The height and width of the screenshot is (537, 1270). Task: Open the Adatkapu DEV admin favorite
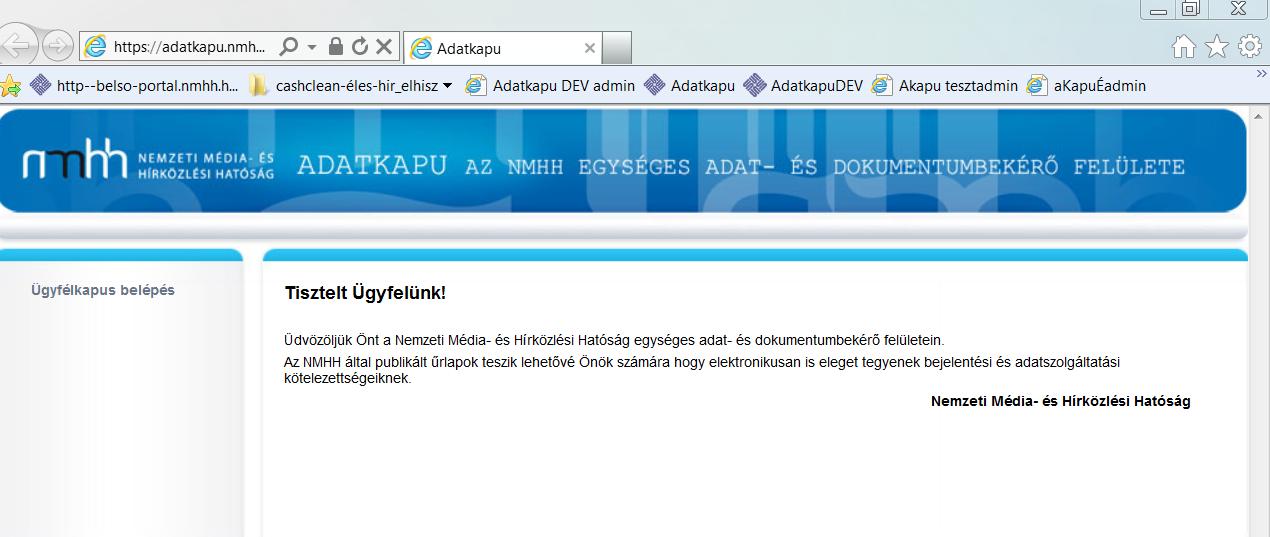(x=550, y=86)
